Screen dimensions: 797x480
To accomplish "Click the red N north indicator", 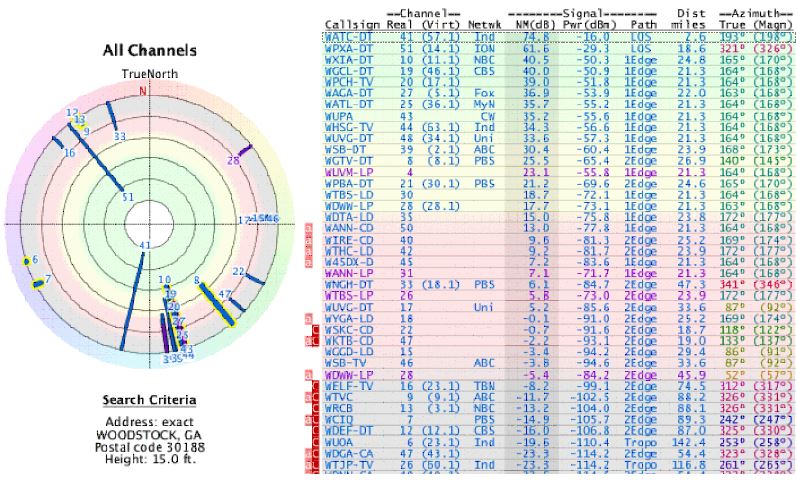I will tap(143, 91).
